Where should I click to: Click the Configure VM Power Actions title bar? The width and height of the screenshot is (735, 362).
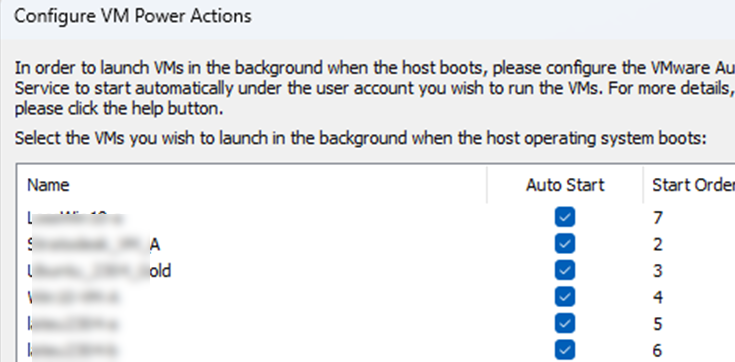(x=368, y=17)
